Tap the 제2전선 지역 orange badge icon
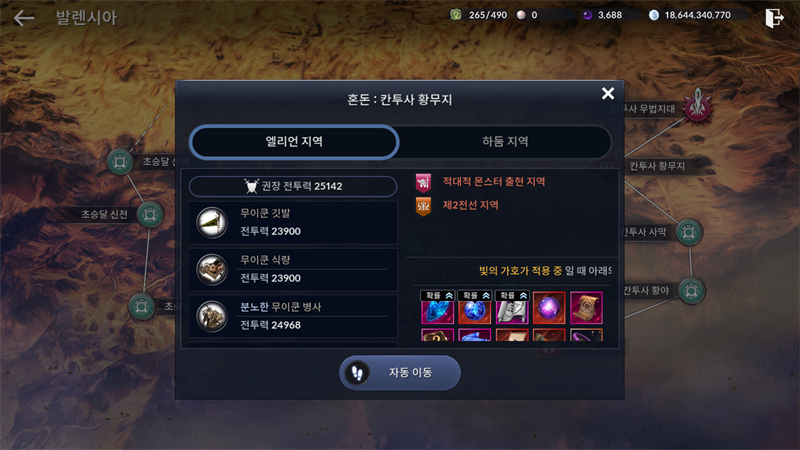 423,206
